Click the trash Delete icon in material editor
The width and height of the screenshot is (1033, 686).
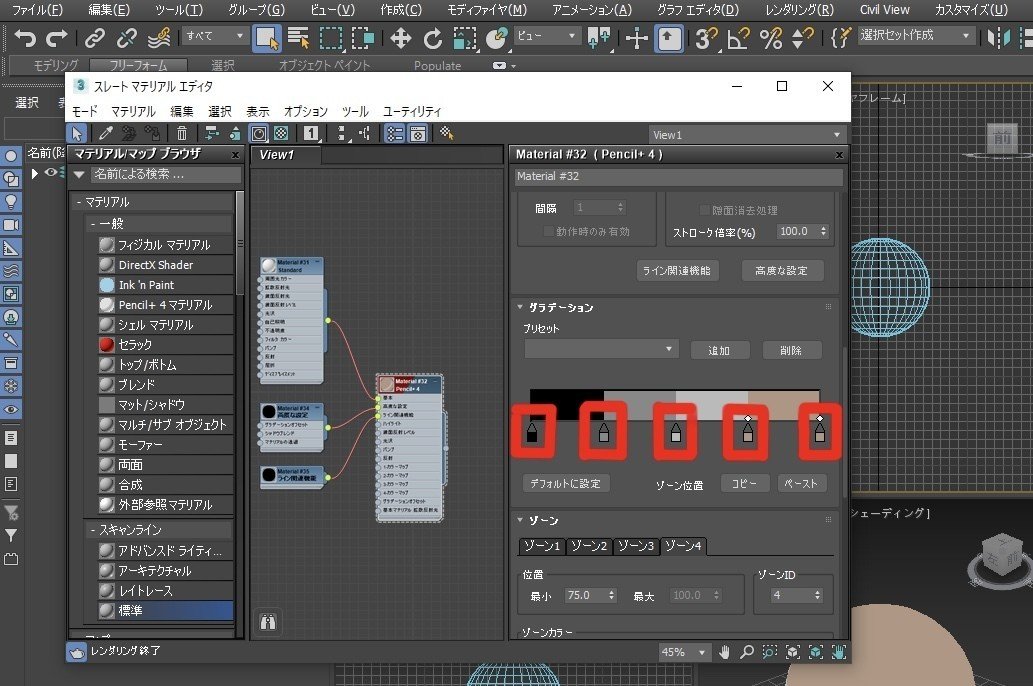(x=181, y=134)
